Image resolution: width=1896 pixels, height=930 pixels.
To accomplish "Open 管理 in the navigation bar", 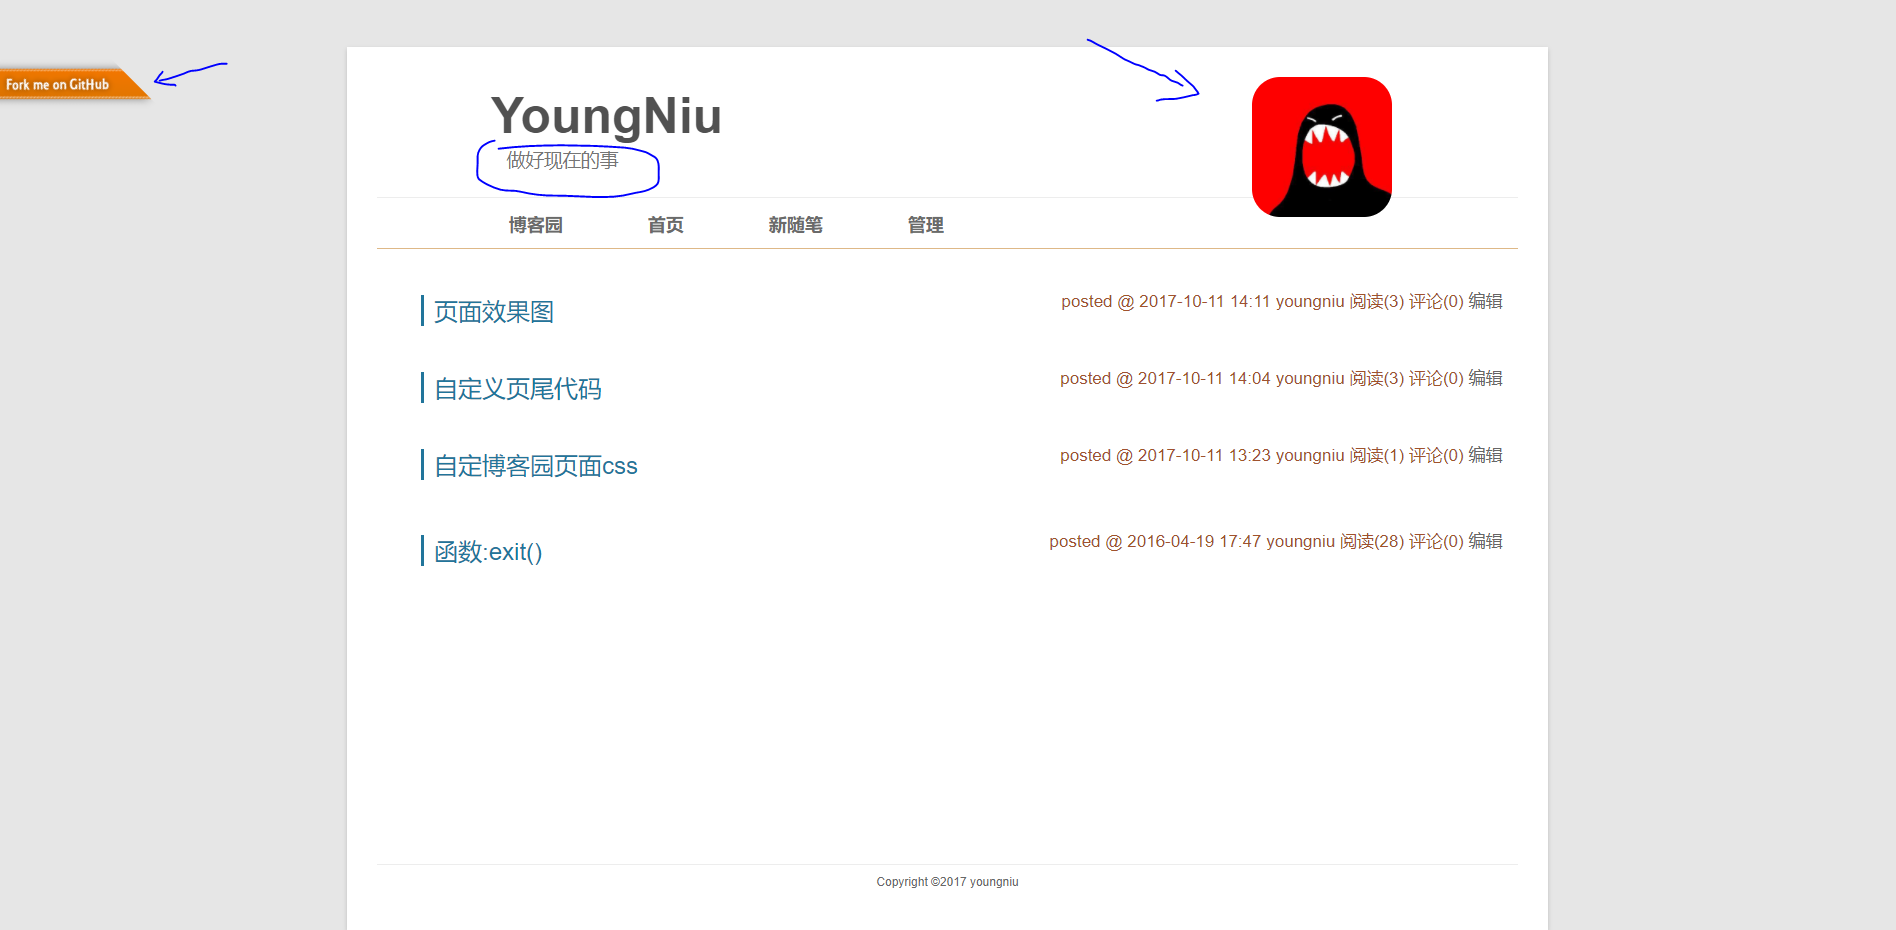I will tap(925, 225).
